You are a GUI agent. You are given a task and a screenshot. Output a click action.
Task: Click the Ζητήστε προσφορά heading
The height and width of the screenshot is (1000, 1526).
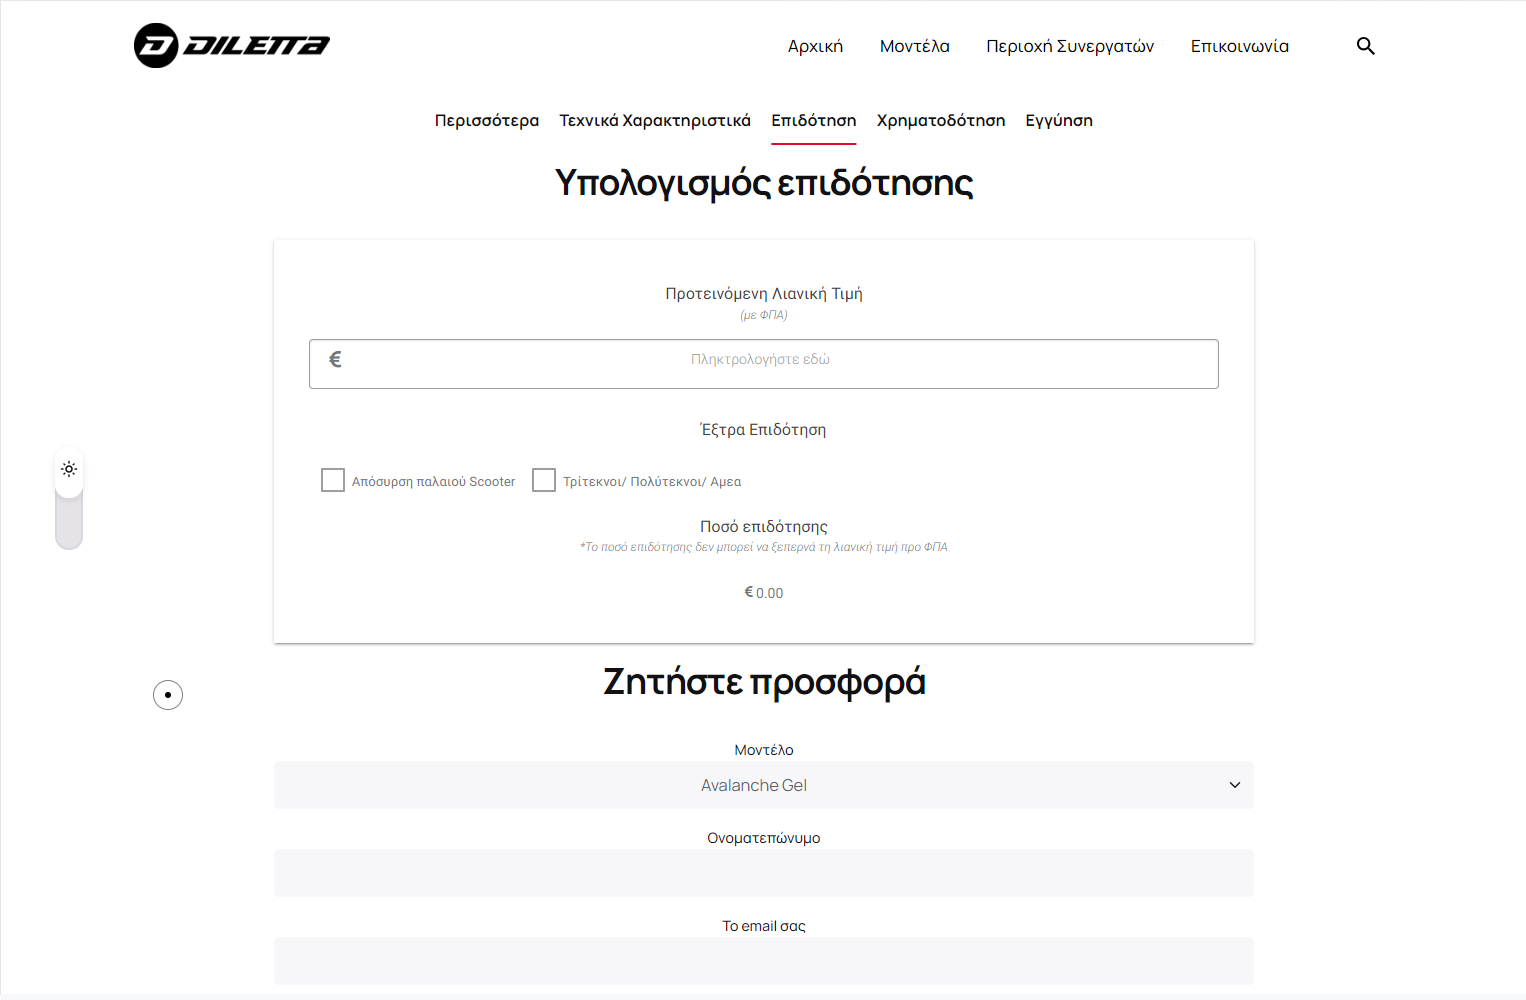(x=764, y=682)
